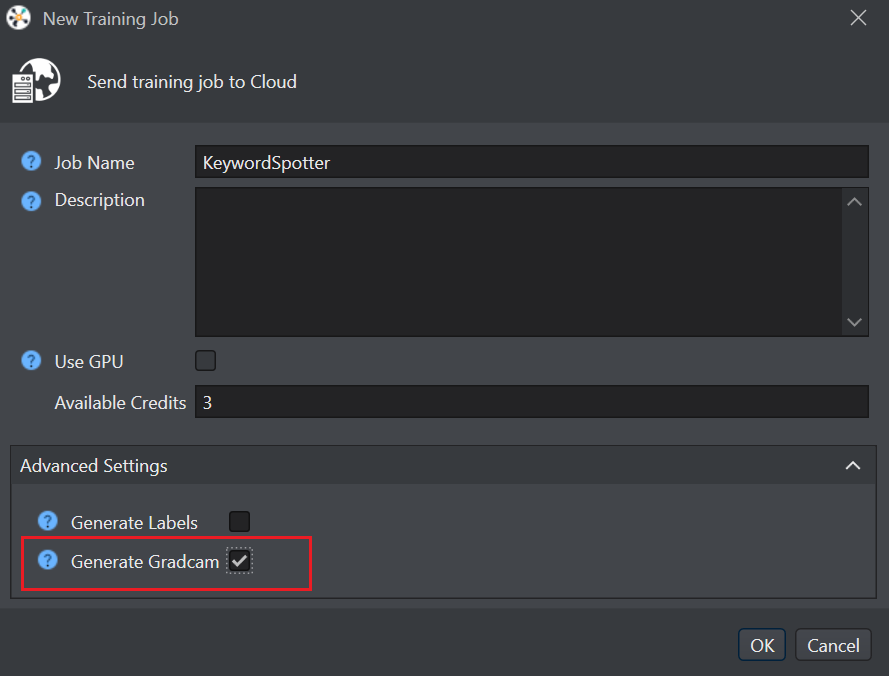
Task: Click Description scrollbar down arrow
Action: (x=854, y=322)
